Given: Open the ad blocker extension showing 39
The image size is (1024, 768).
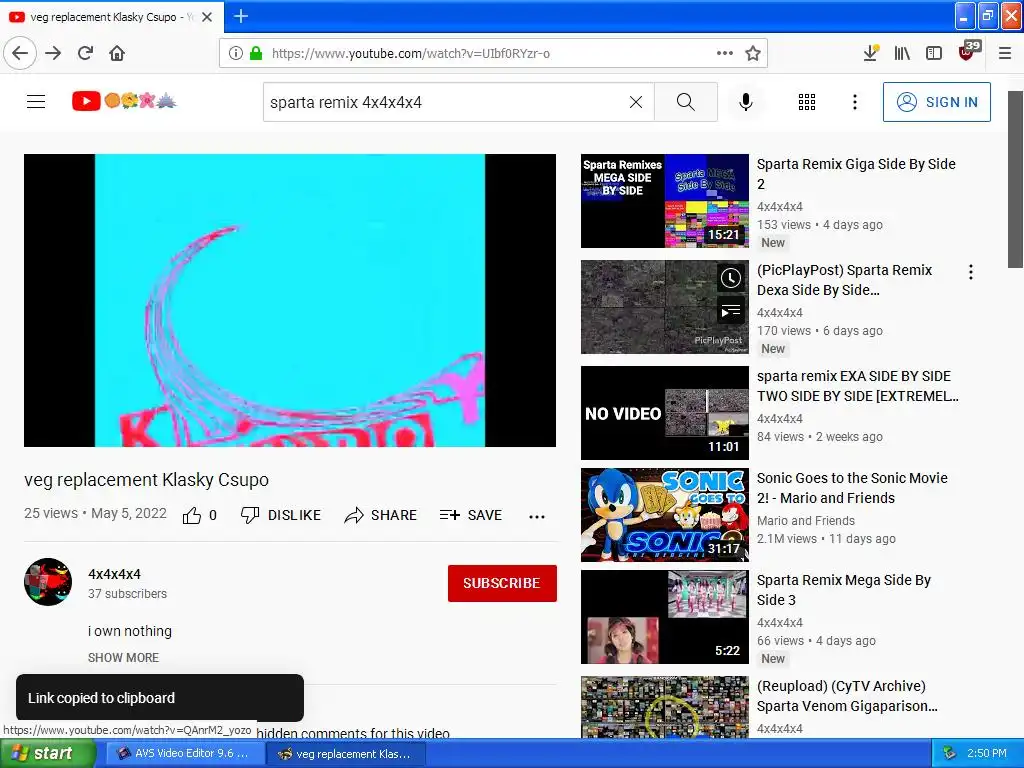Looking at the screenshot, I should coord(968,52).
